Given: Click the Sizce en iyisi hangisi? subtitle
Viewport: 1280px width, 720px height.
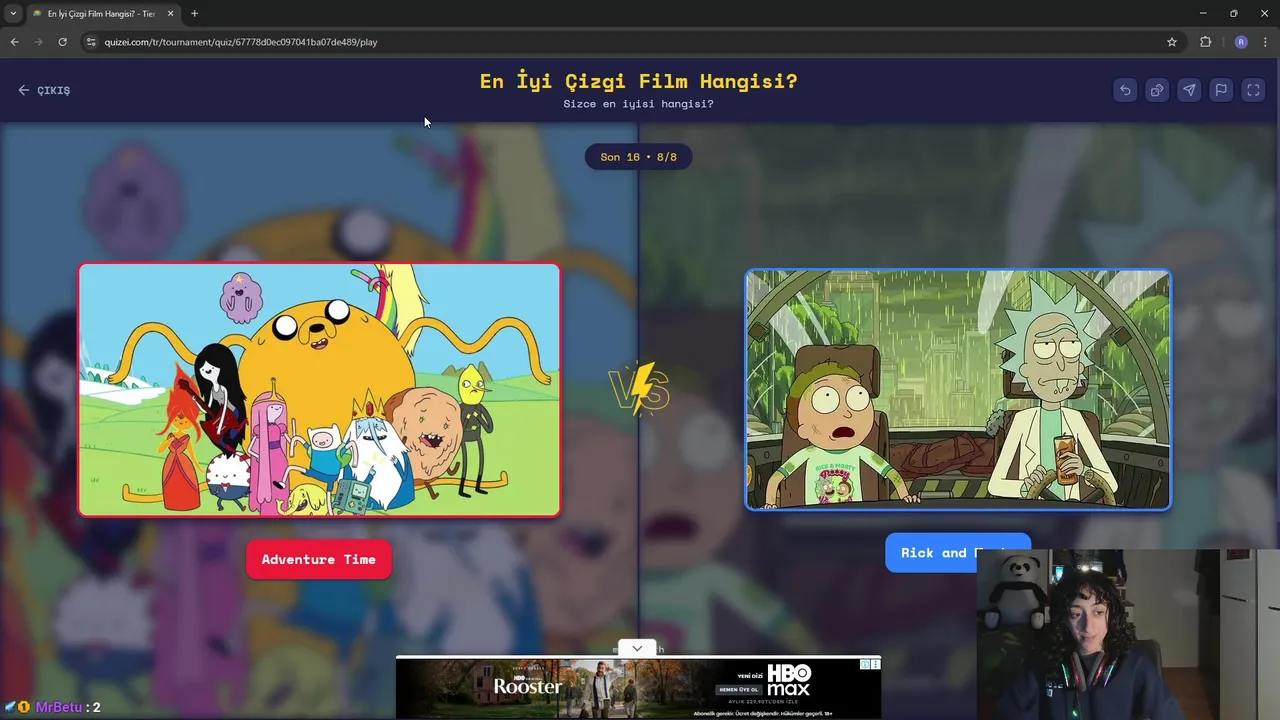Looking at the screenshot, I should pos(638,104).
